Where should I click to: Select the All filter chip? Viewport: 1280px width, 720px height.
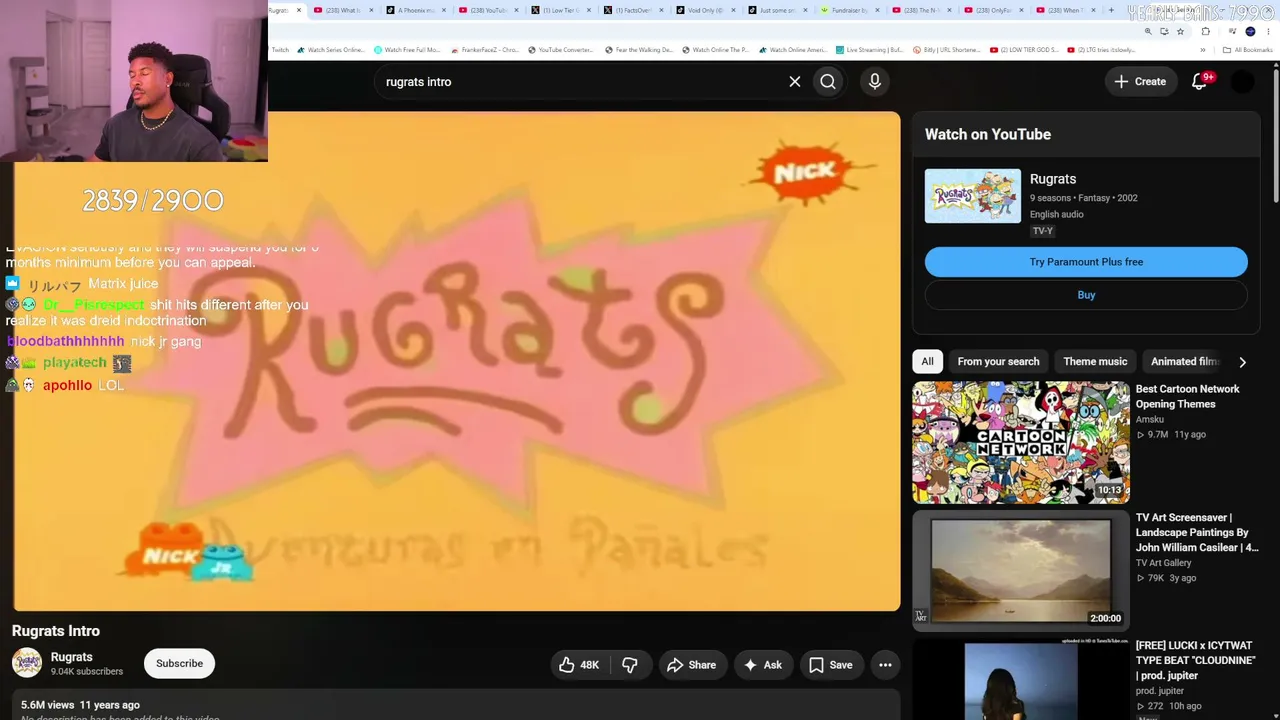click(927, 362)
